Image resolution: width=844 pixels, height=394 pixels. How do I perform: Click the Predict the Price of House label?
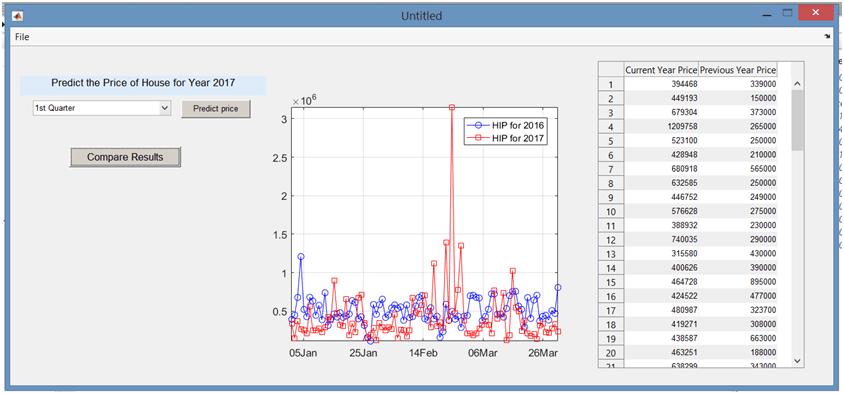coord(143,83)
